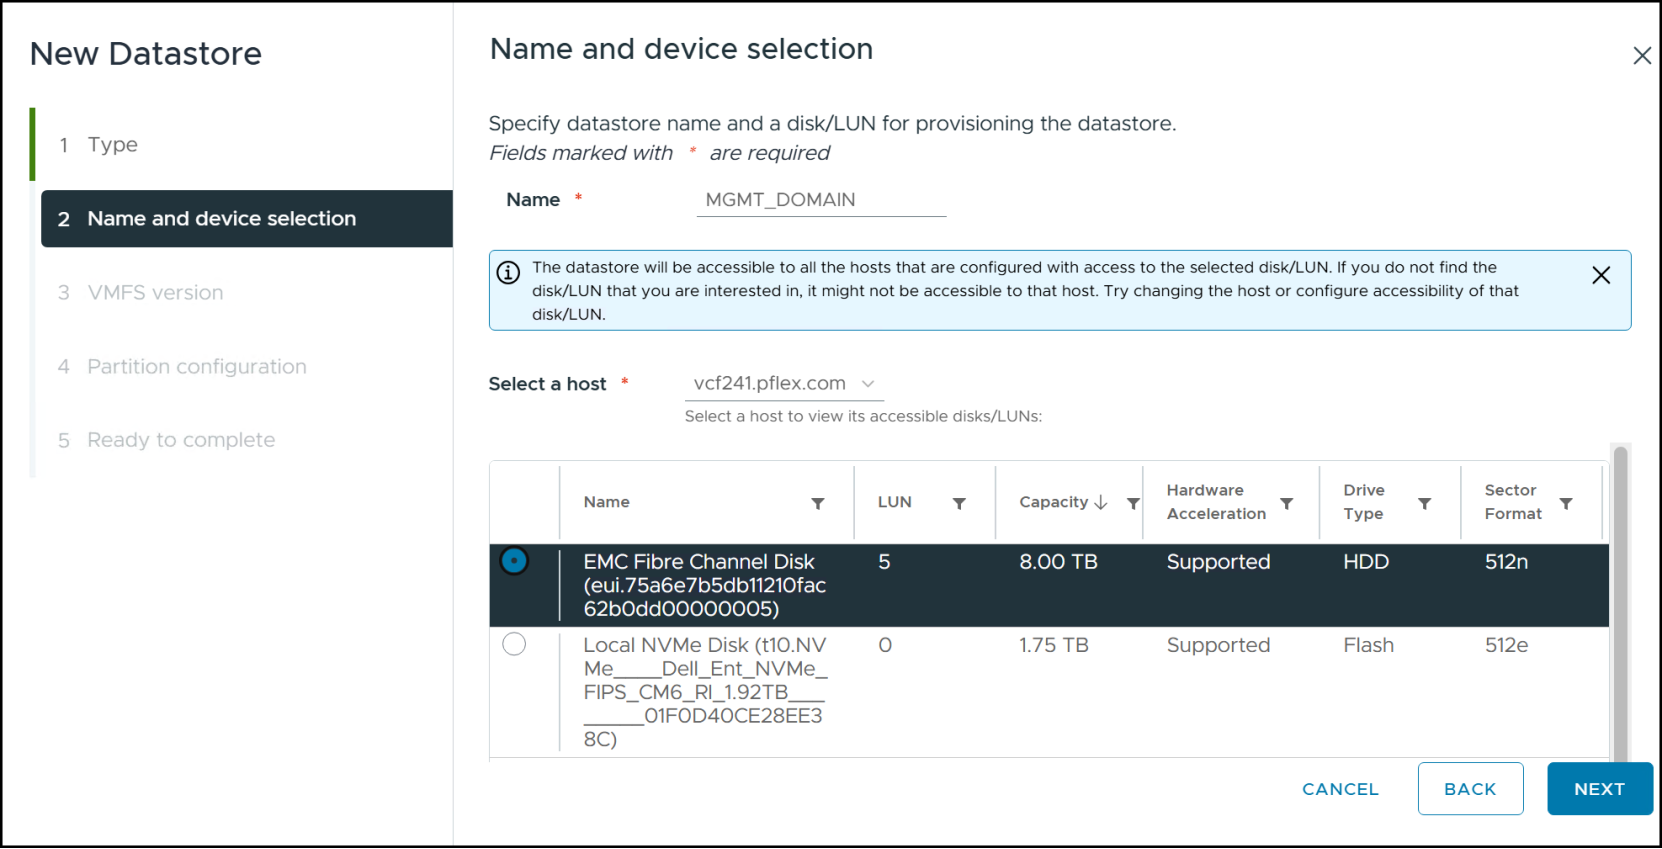Click the CANCEL button
This screenshot has width=1662, height=849.
[x=1340, y=789]
